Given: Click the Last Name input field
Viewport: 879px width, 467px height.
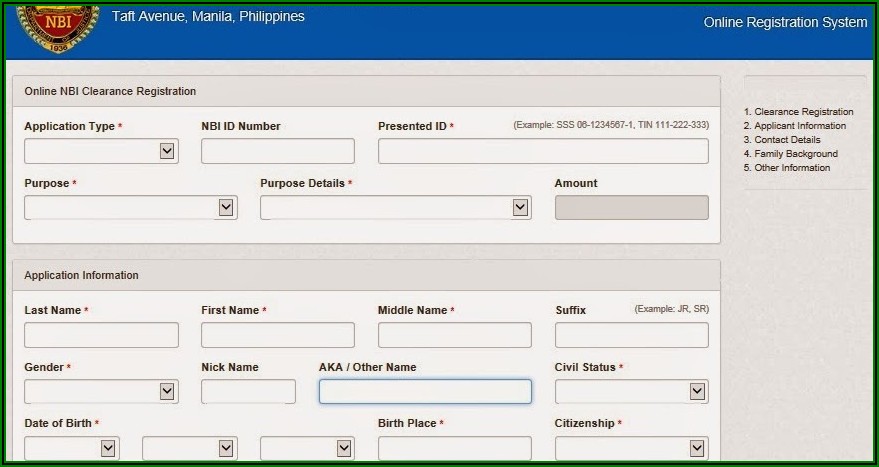Looking at the screenshot, I should [x=101, y=335].
